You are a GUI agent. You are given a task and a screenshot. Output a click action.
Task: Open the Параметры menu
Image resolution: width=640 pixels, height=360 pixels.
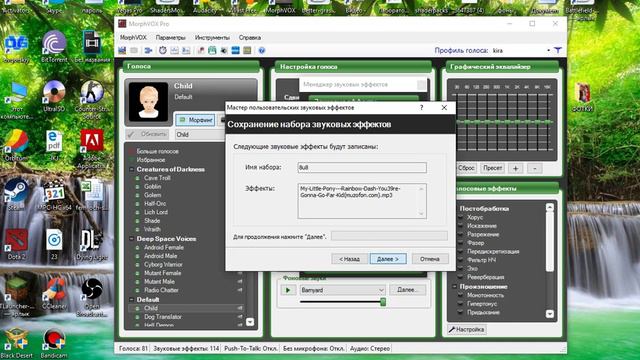171,38
